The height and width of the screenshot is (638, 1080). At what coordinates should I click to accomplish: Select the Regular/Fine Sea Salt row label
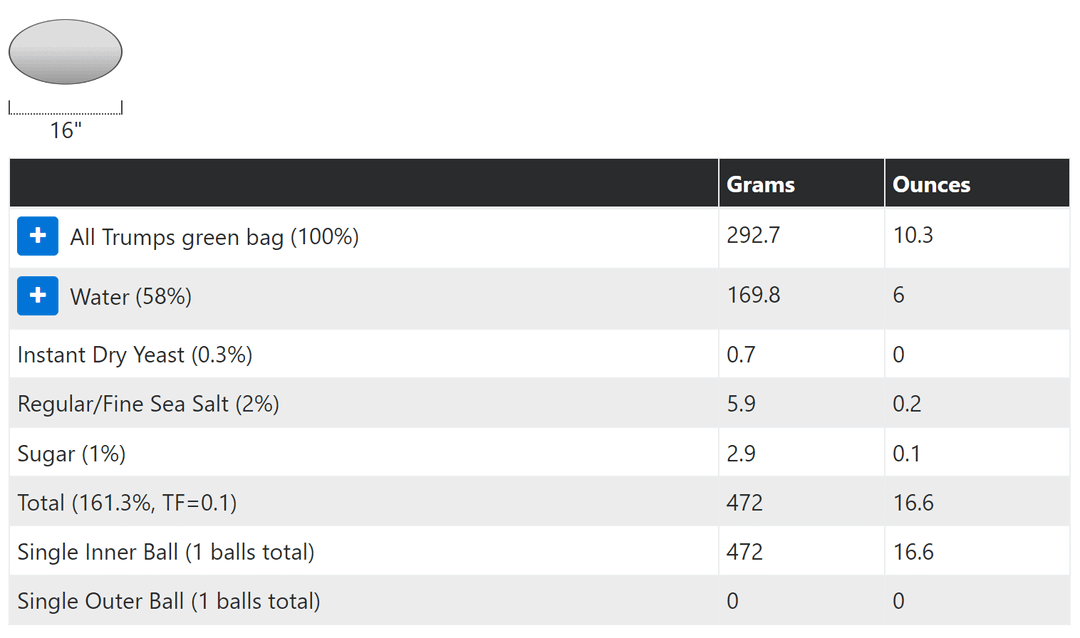tap(148, 404)
